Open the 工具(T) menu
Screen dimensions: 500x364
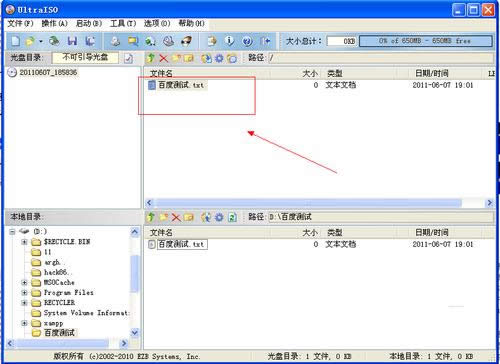(x=123, y=23)
